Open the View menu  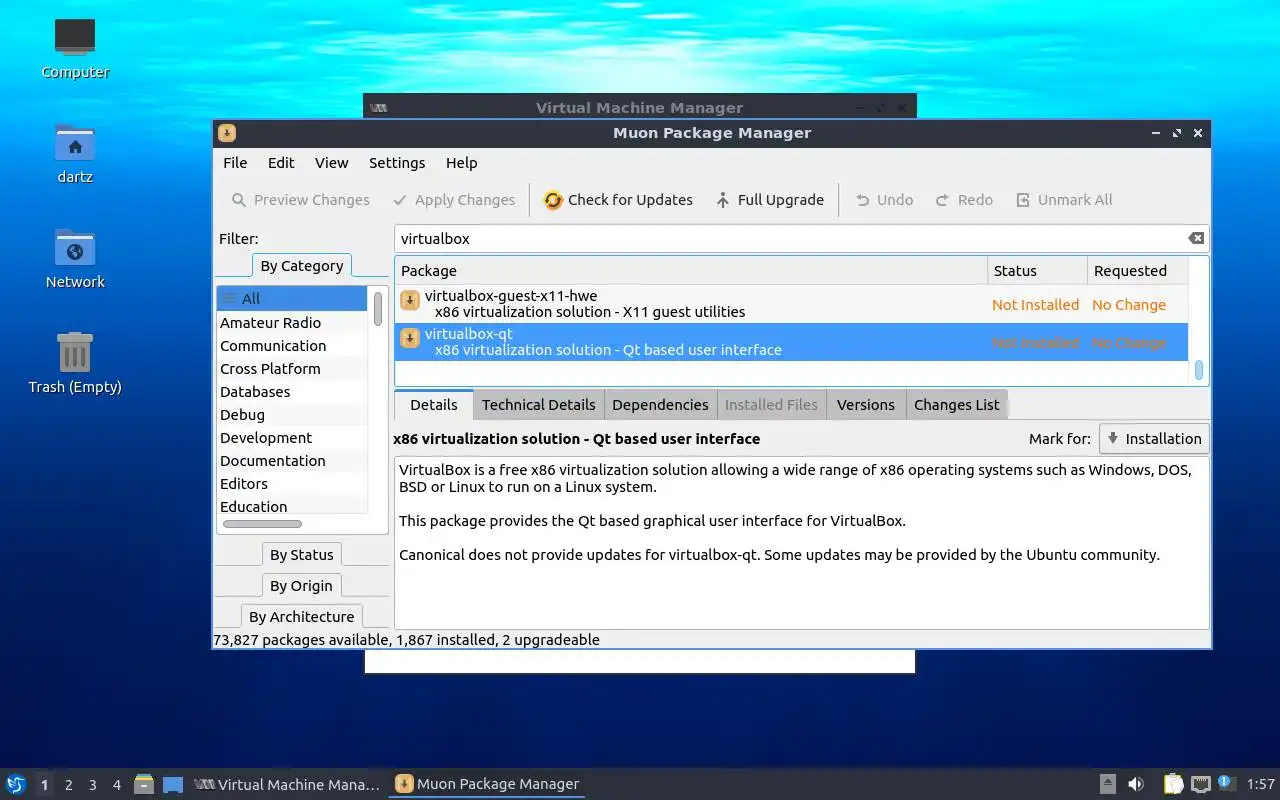click(332, 163)
